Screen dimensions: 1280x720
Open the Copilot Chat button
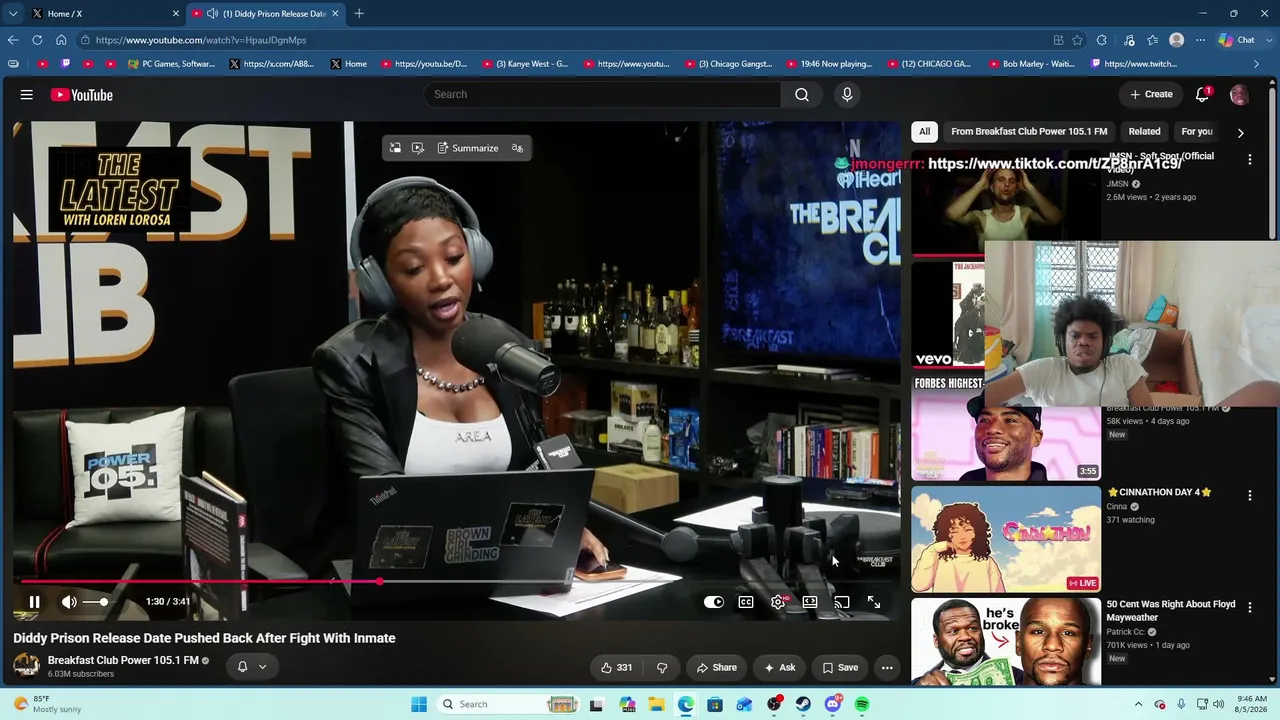point(1237,40)
